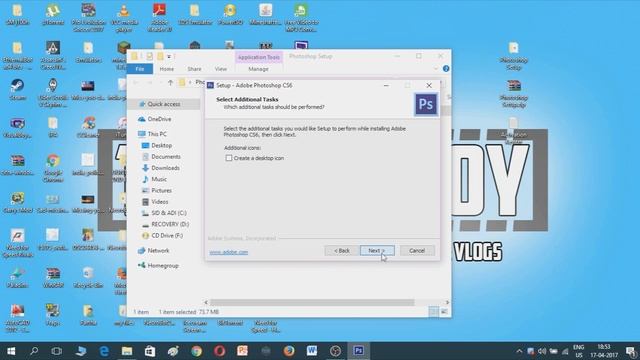Launch Word from taskbar
Viewport: 640px width, 360px height.
click(312, 351)
